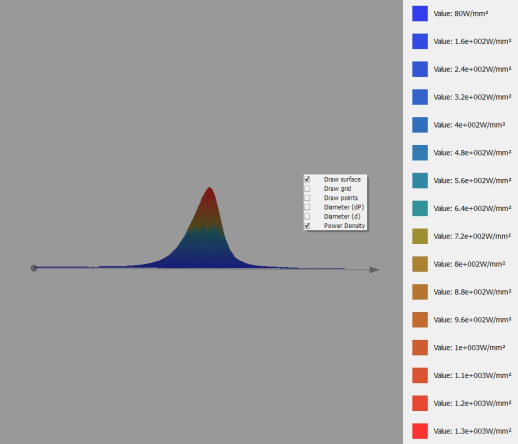The height and width of the screenshot is (444, 518).
Task: Click the red peak of the beam profile
Action: point(209,195)
